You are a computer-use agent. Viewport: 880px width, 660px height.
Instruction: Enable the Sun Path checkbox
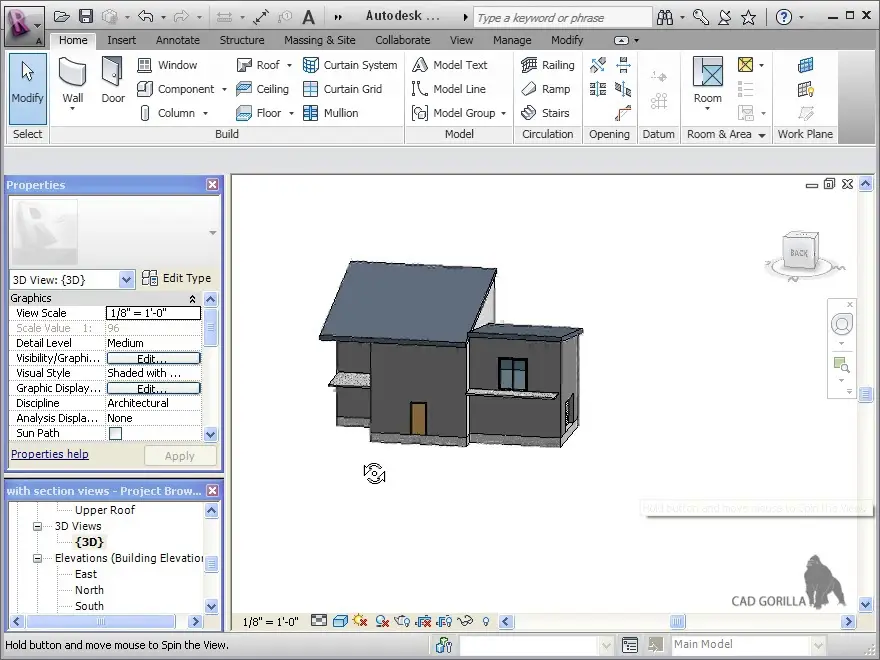tap(115, 433)
